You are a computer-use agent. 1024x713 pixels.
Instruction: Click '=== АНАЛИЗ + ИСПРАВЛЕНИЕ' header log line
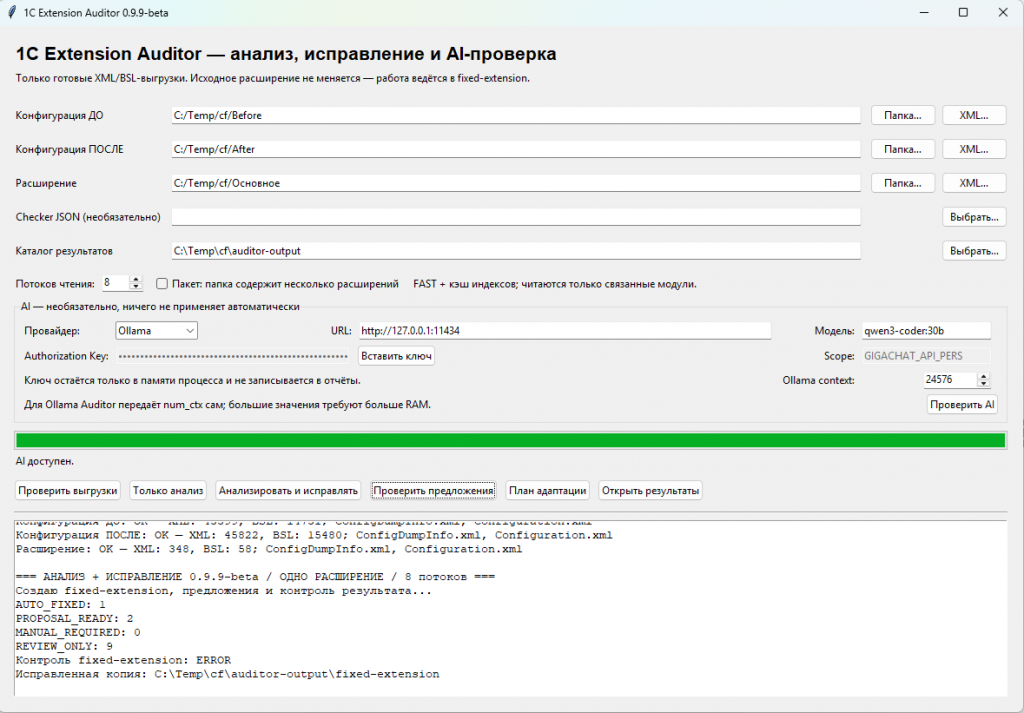(x=255, y=577)
